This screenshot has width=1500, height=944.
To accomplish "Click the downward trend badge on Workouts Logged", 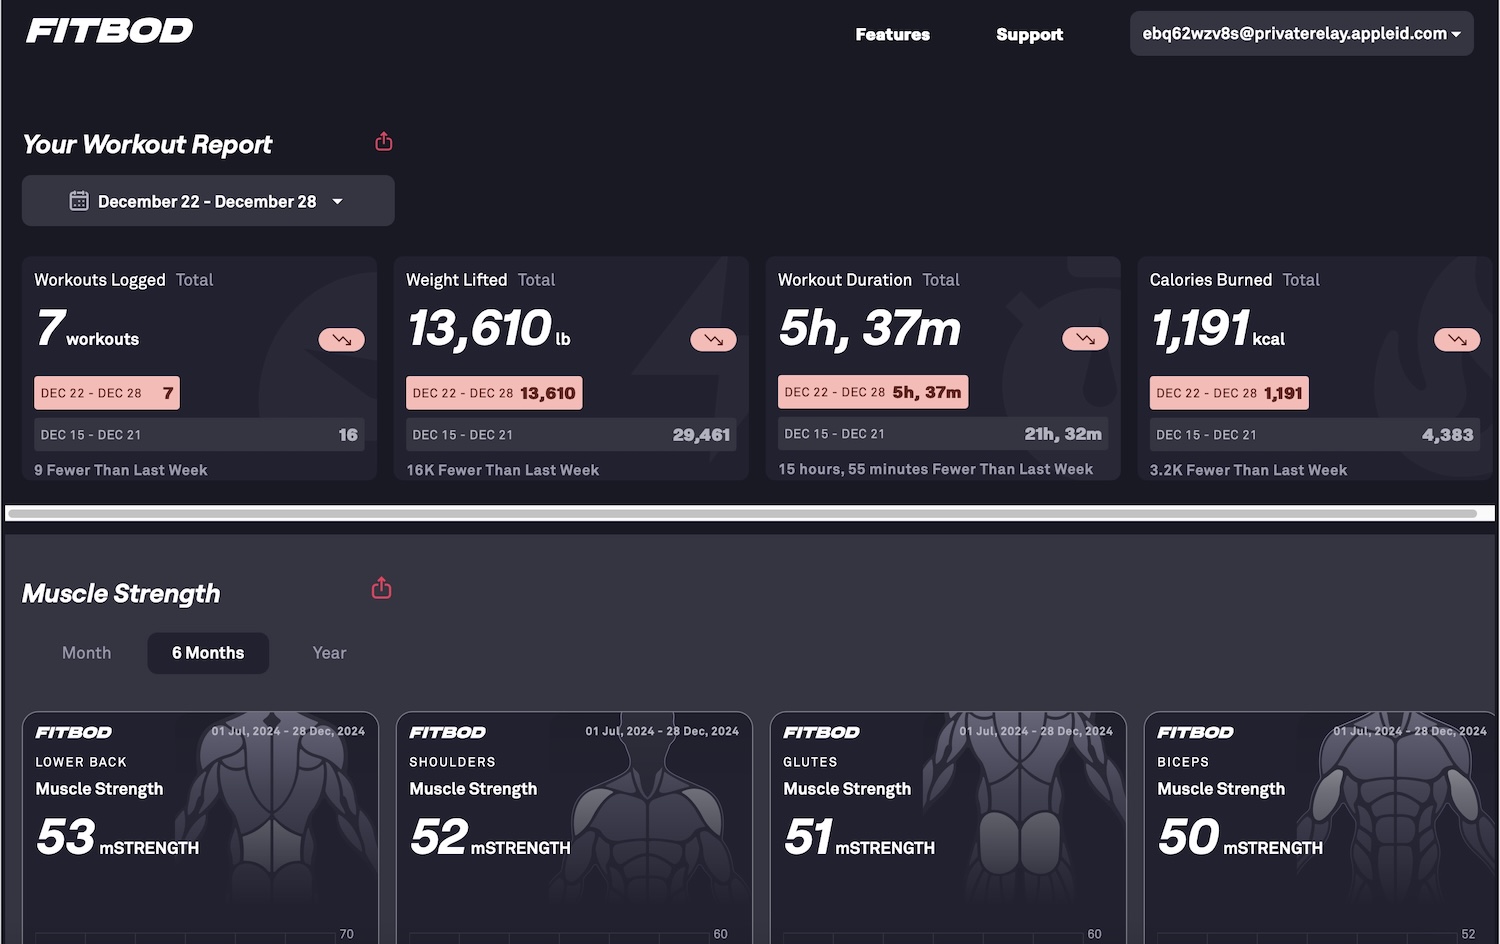I will click(x=342, y=340).
